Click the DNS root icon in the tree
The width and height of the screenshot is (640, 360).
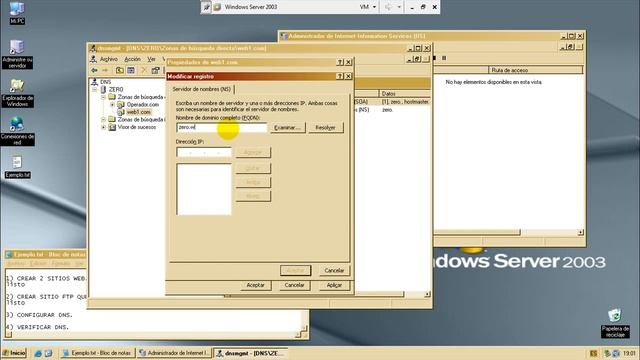94,82
